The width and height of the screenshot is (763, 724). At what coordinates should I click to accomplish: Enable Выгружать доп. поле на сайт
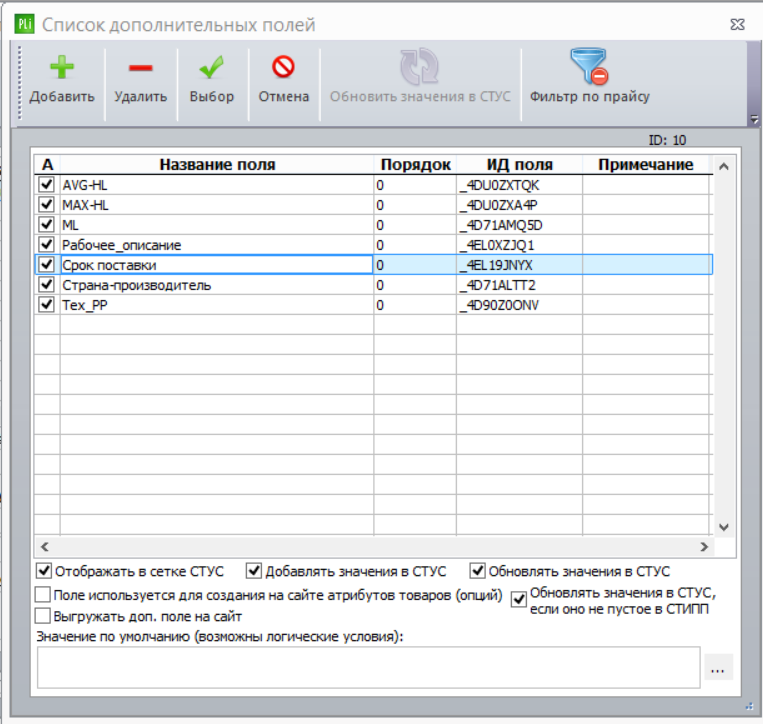click(x=43, y=616)
